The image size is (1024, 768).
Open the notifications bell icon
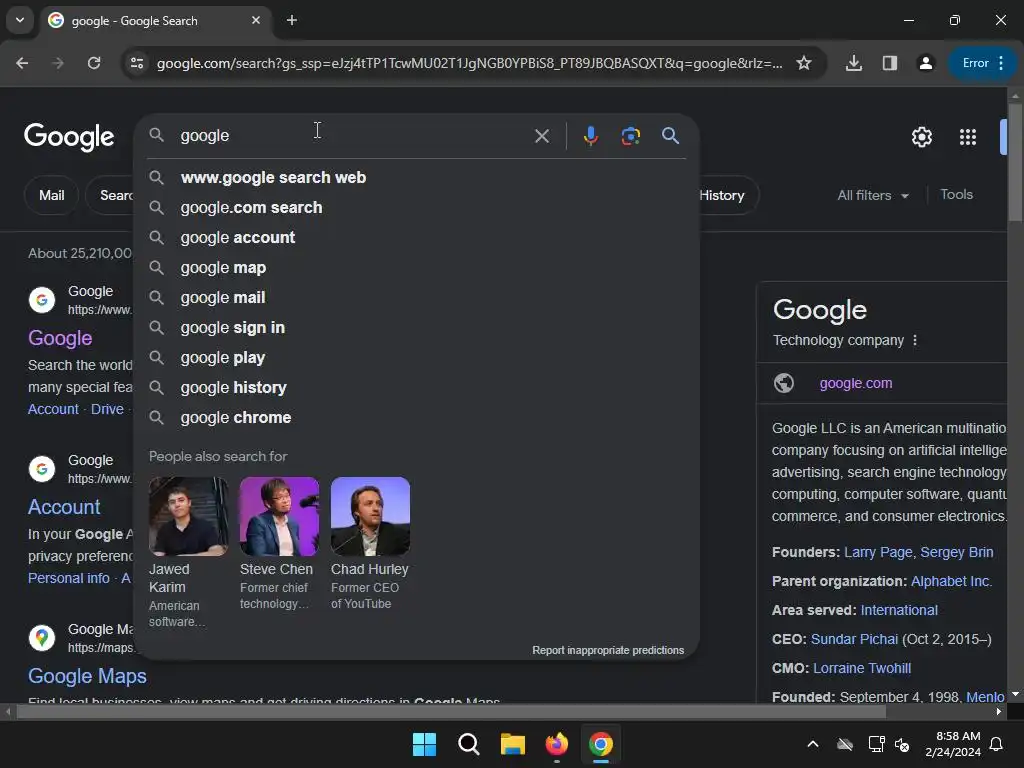(997, 744)
